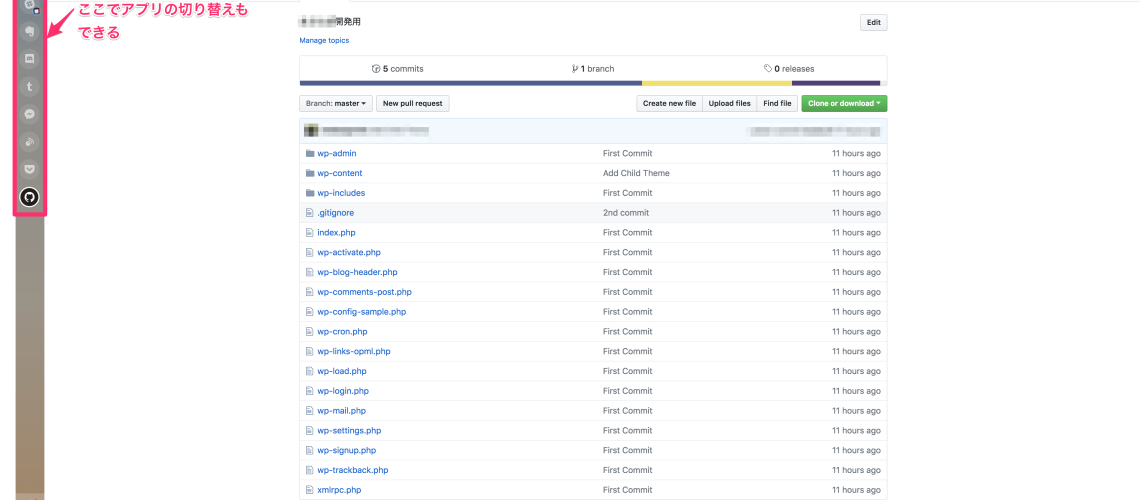Open the wp-content folder link
Image resolution: width=1140 pixels, height=500 pixels.
click(340, 173)
